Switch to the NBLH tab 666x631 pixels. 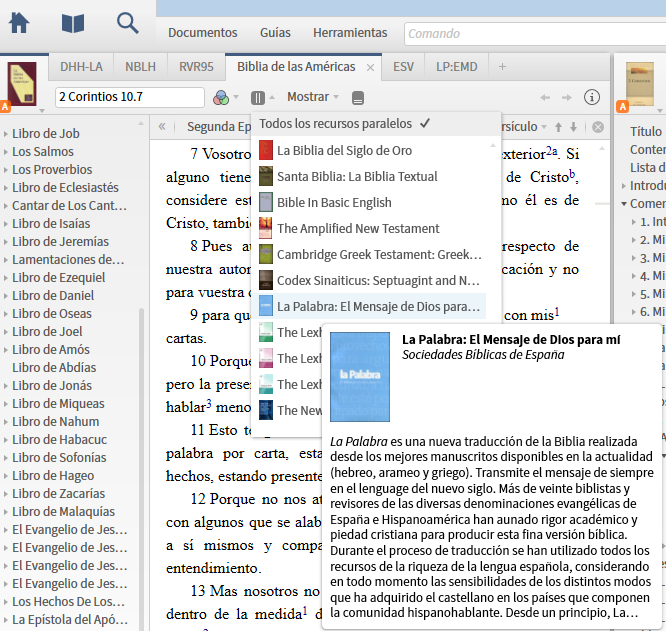[140, 67]
